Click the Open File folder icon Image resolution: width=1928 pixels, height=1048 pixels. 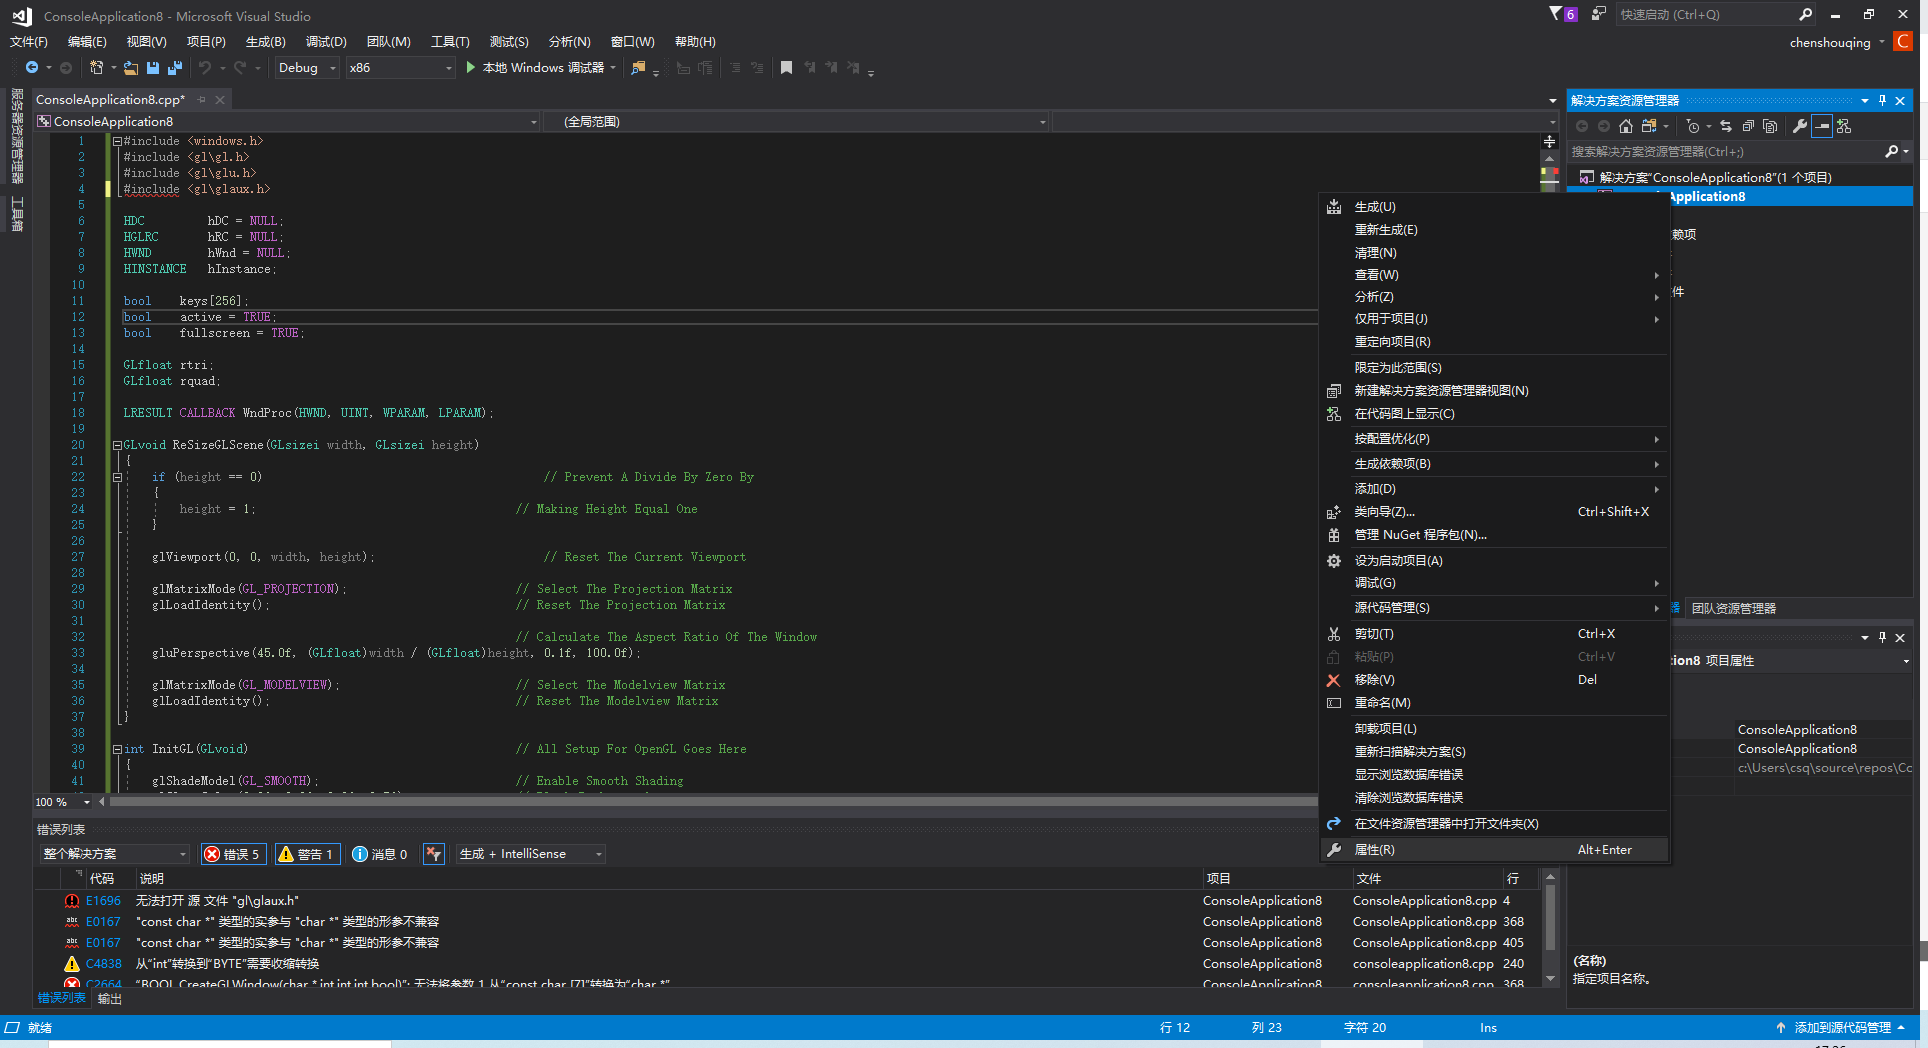(x=131, y=68)
